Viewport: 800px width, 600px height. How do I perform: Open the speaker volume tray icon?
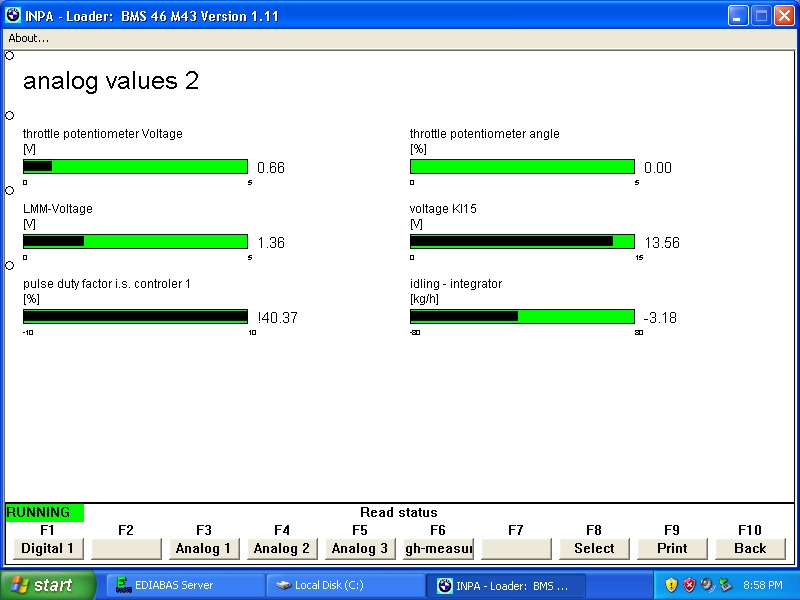click(x=706, y=585)
